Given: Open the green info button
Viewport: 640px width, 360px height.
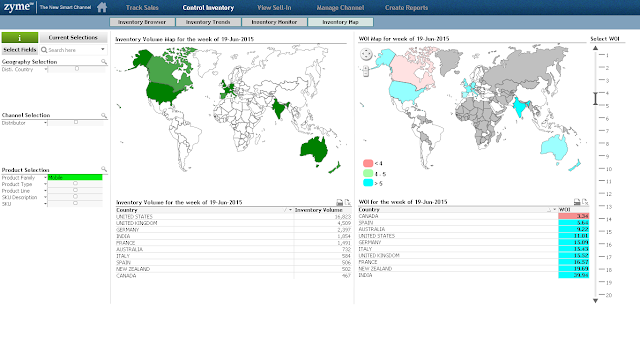Looking at the screenshot, I should pyautogui.click(x=20, y=38).
